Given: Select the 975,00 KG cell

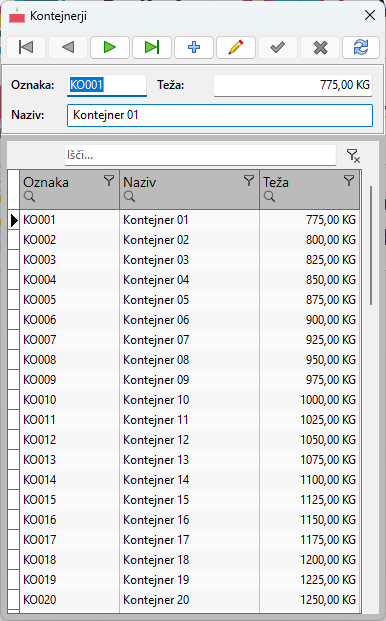Looking at the screenshot, I should pyautogui.click(x=310, y=380).
